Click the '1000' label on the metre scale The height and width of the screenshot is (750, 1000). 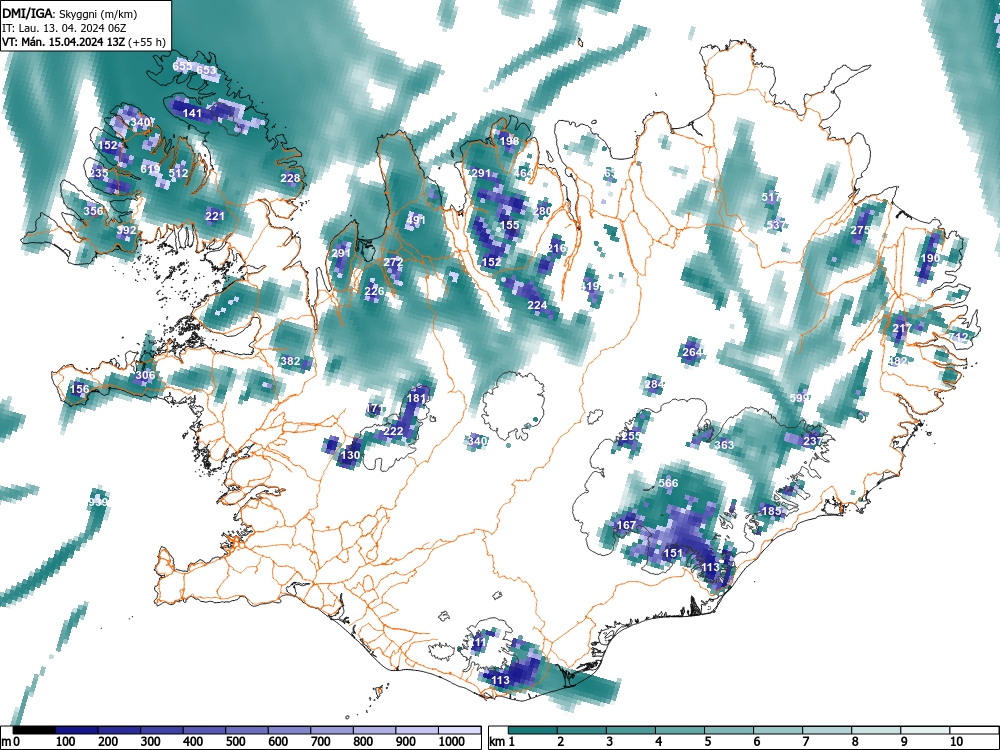tap(452, 742)
